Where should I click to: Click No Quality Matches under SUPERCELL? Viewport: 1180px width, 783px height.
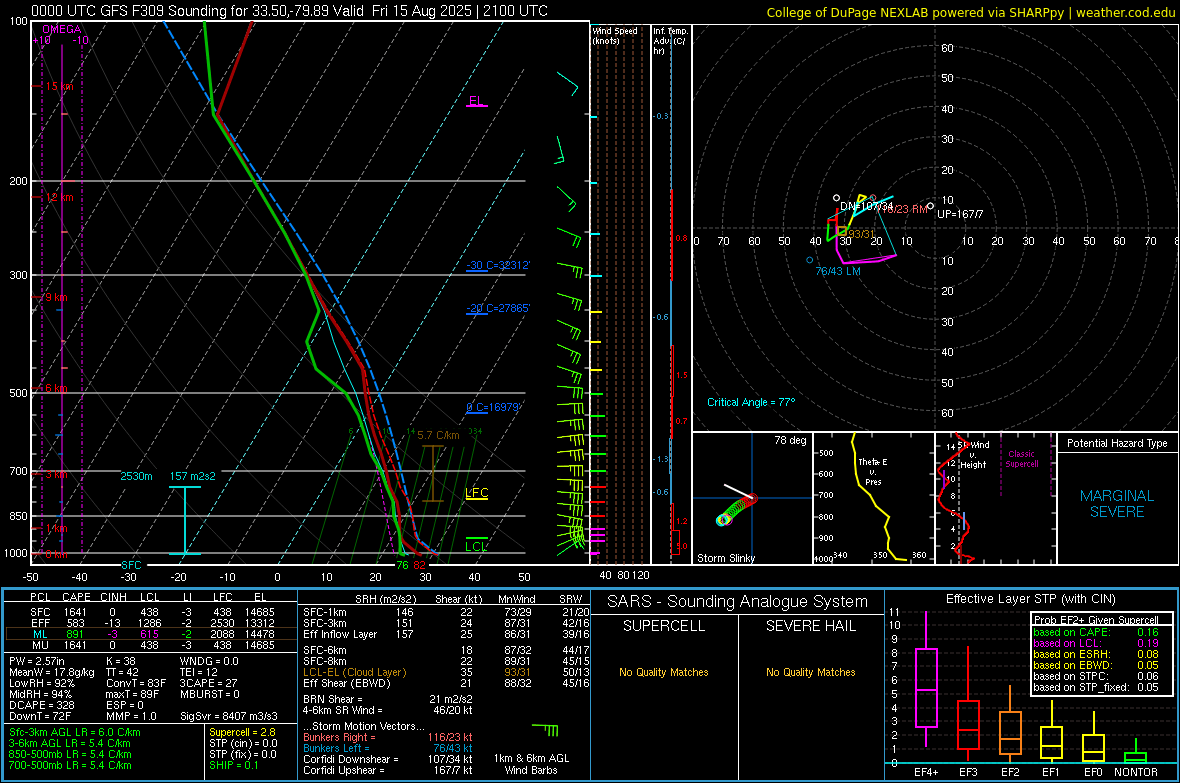pos(664,672)
